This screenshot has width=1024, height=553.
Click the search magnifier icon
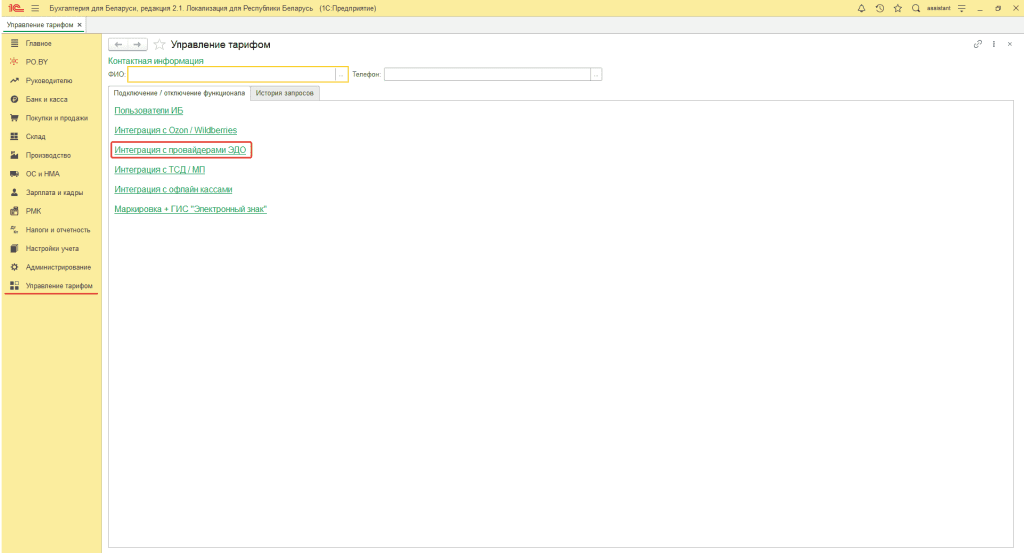pyautogui.click(x=915, y=8)
